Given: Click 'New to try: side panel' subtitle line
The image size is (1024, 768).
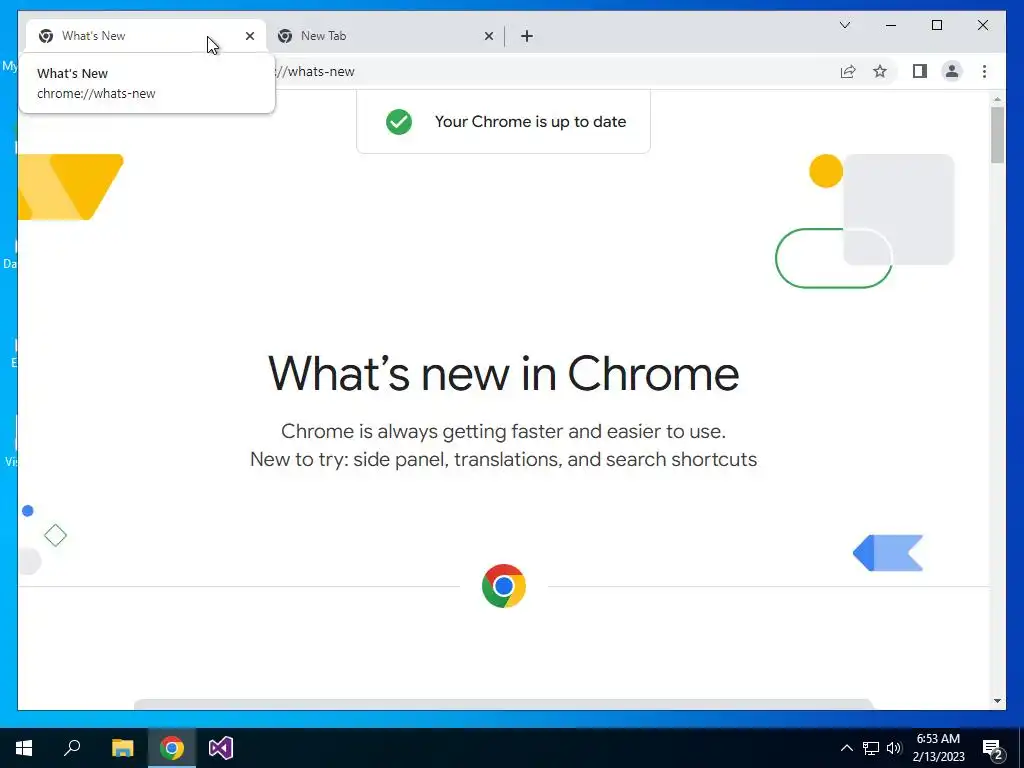Looking at the screenshot, I should click(504, 459).
